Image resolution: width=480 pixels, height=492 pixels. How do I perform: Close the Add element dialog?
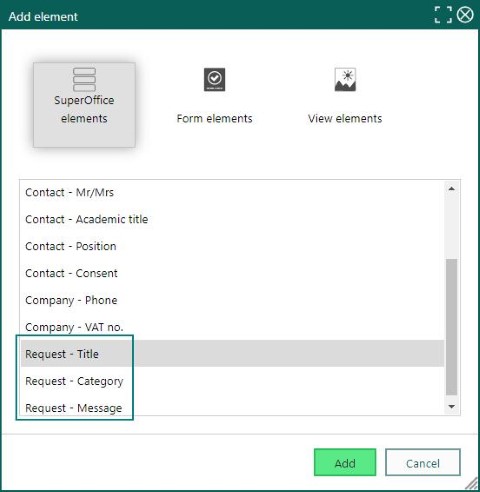pos(465,15)
